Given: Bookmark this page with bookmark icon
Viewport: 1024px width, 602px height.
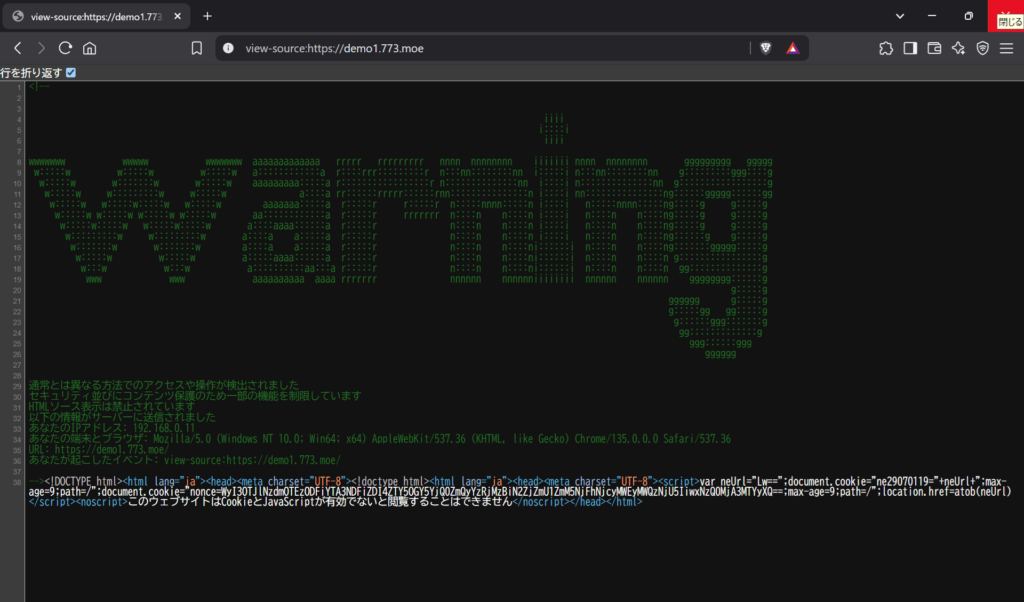Looking at the screenshot, I should point(197,48).
